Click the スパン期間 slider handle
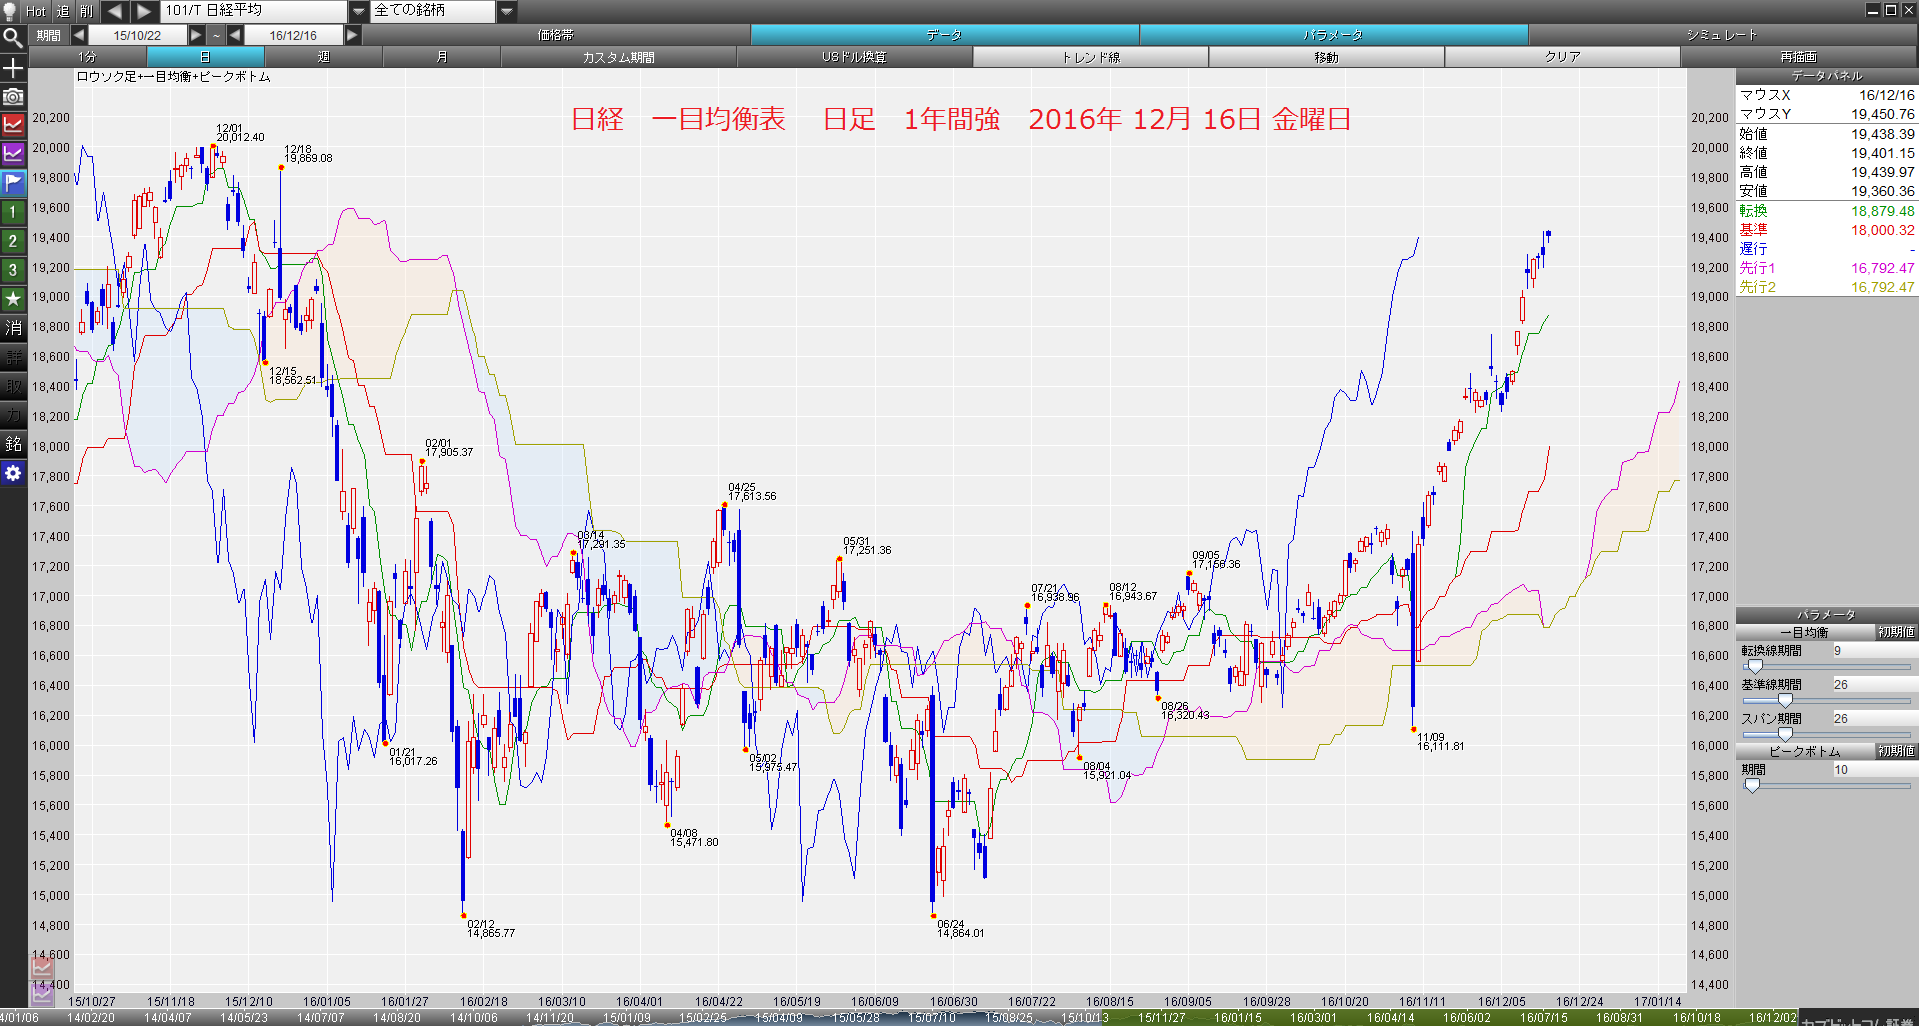 1785,734
